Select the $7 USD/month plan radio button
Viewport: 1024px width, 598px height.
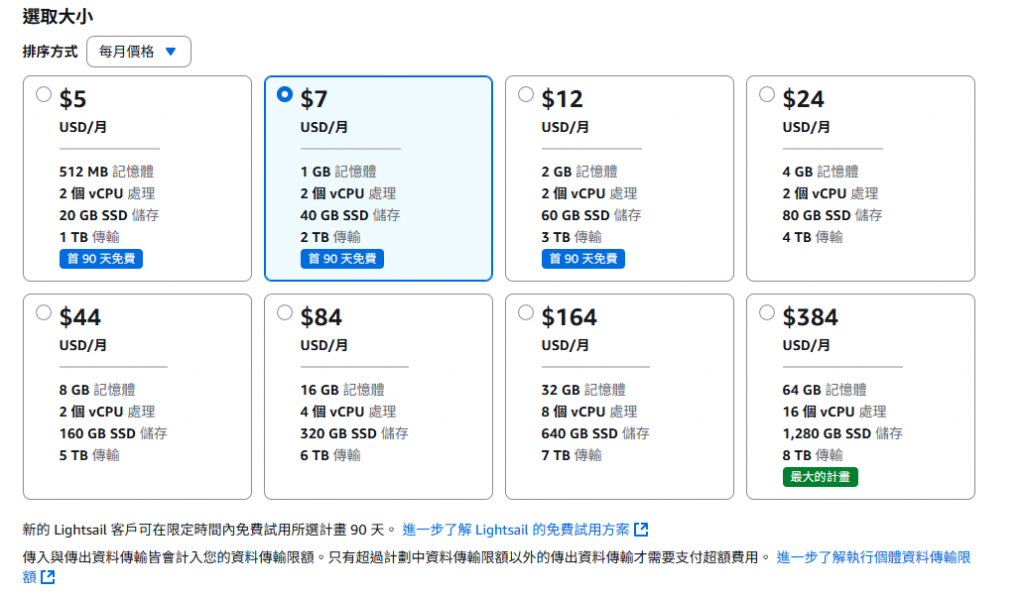[x=285, y=95]
